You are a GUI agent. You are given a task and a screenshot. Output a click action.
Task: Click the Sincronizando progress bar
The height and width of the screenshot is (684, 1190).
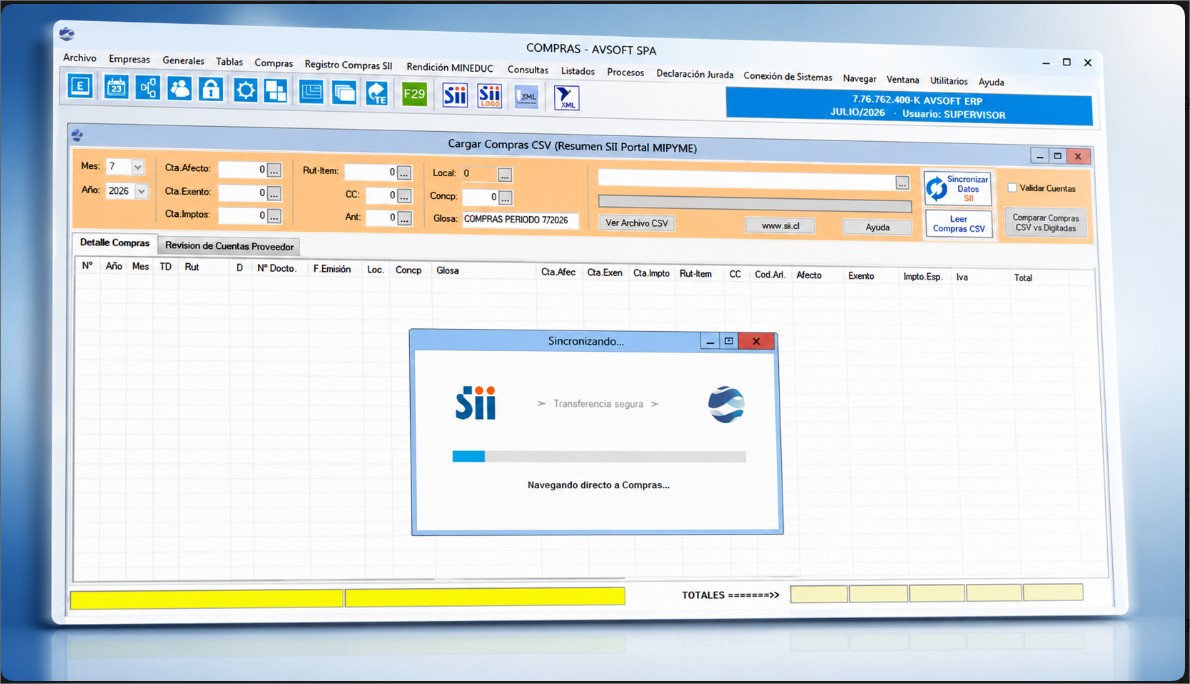(x=599, y=456)
